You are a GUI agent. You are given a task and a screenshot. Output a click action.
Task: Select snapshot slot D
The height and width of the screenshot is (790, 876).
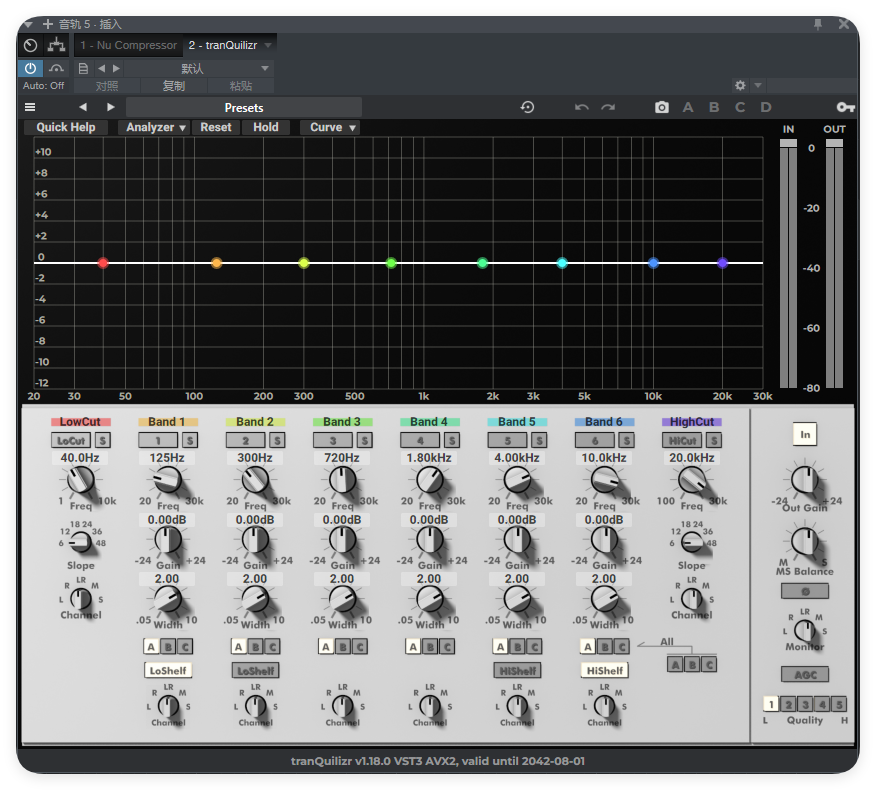point(766,107)
